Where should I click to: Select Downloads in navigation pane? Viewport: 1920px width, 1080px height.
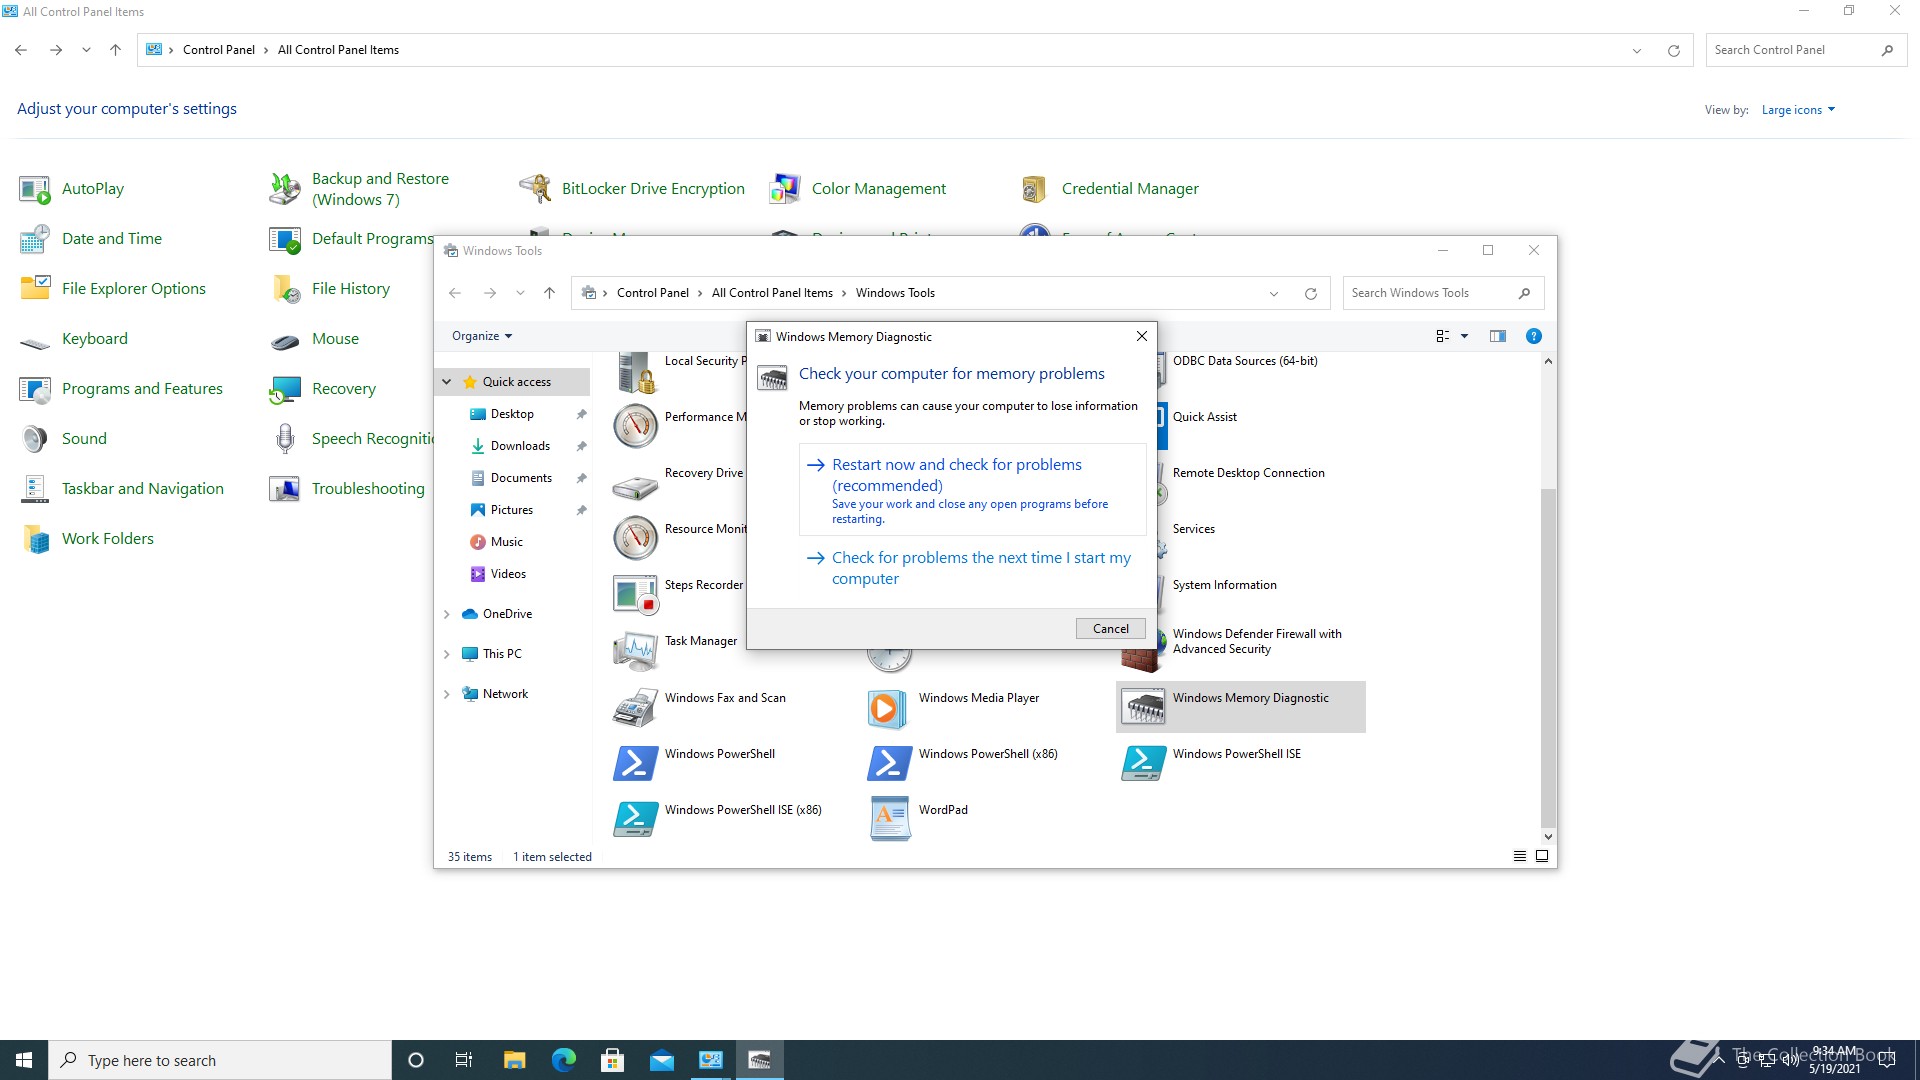coord(520,446)
